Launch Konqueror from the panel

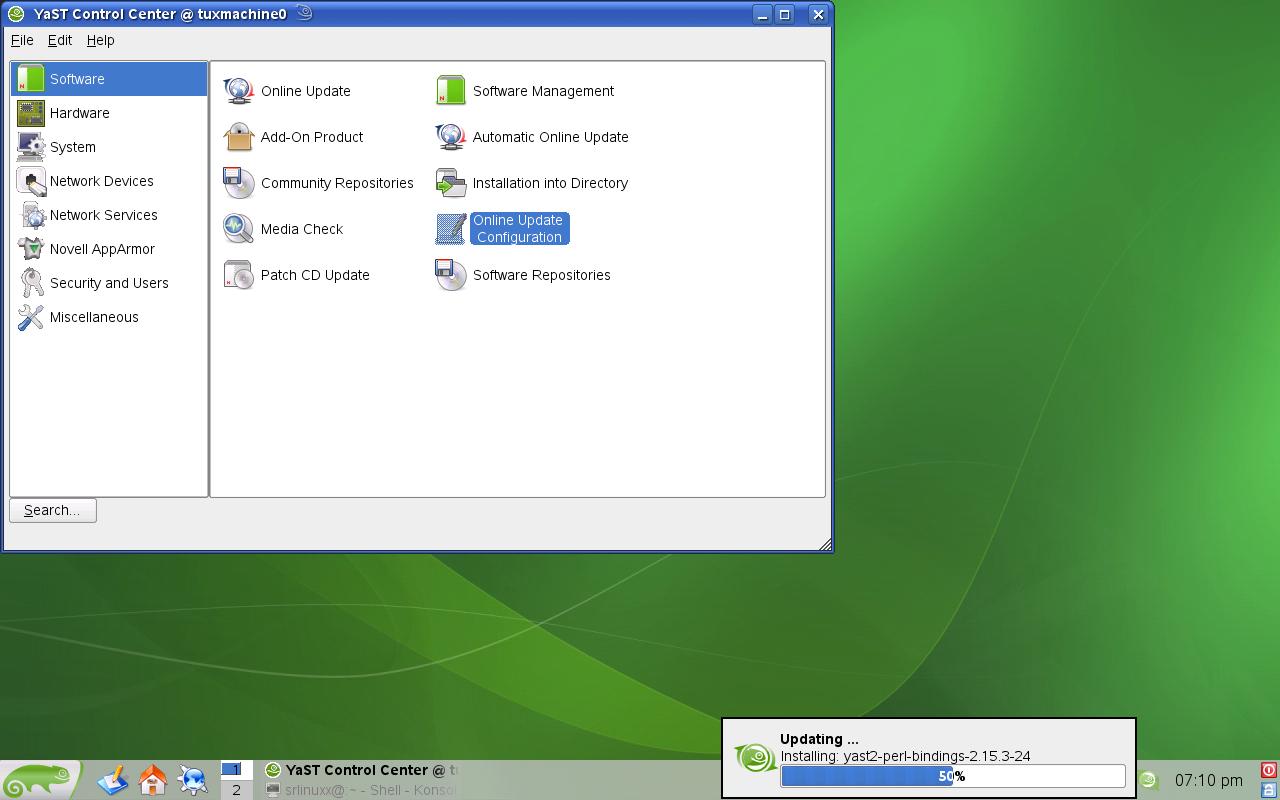[x=193, y=780]
